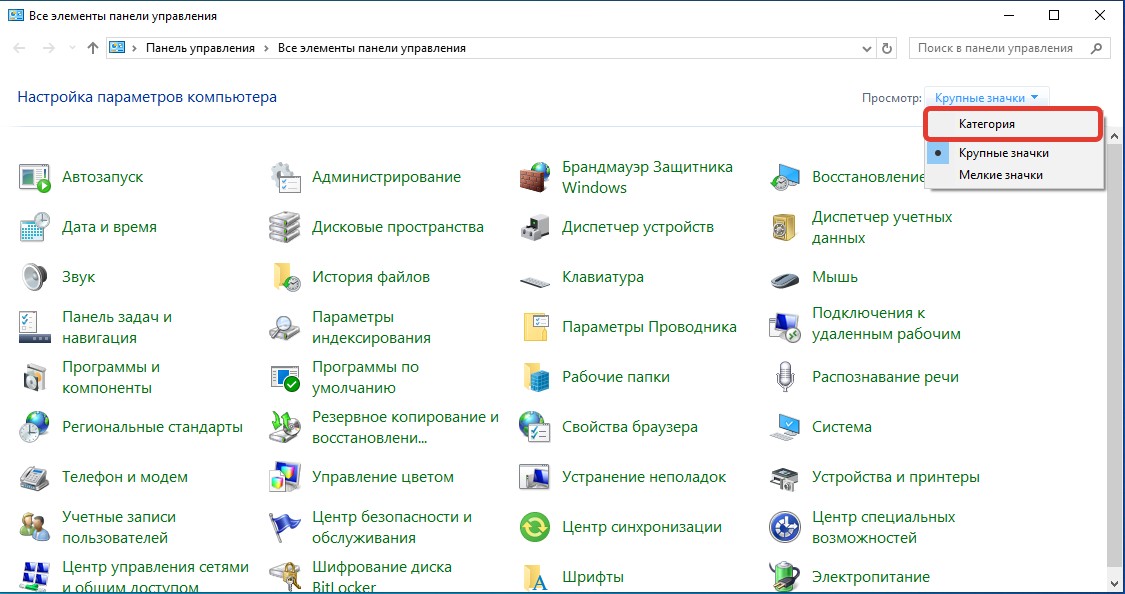Open the Восстановление icon

(x=784, y=177)
